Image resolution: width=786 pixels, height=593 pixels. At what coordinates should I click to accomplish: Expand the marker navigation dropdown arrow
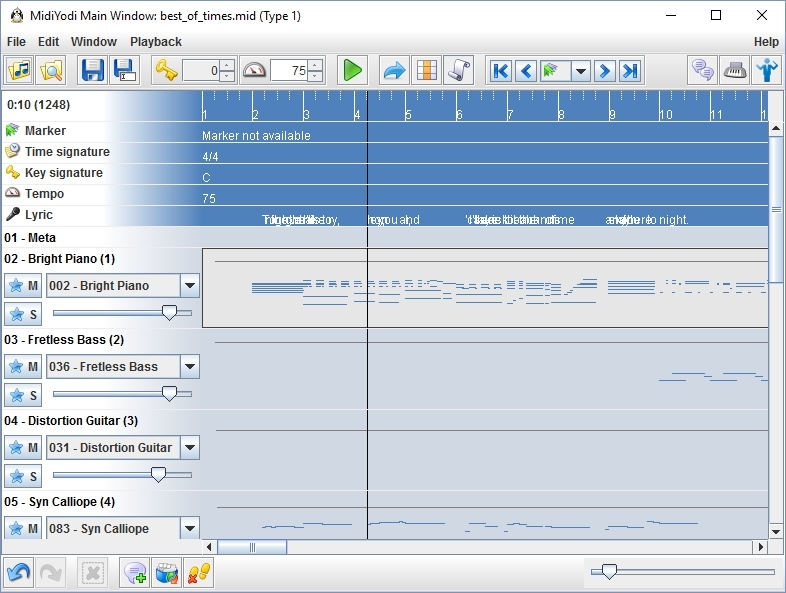point(580,71)
